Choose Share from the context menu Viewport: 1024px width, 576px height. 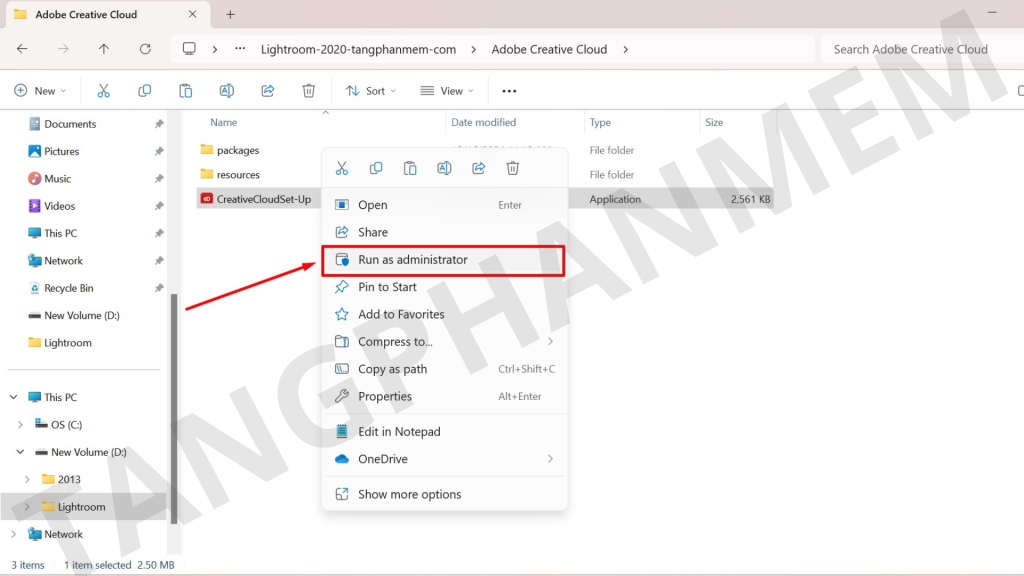pyautogui.click(x=444, y=232)
